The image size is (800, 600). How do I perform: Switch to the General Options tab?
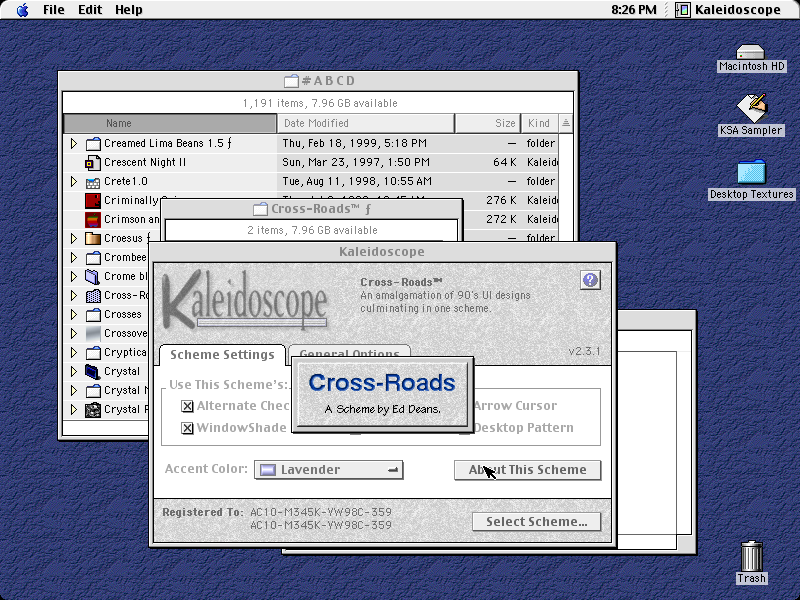click(x=349, y=352)
